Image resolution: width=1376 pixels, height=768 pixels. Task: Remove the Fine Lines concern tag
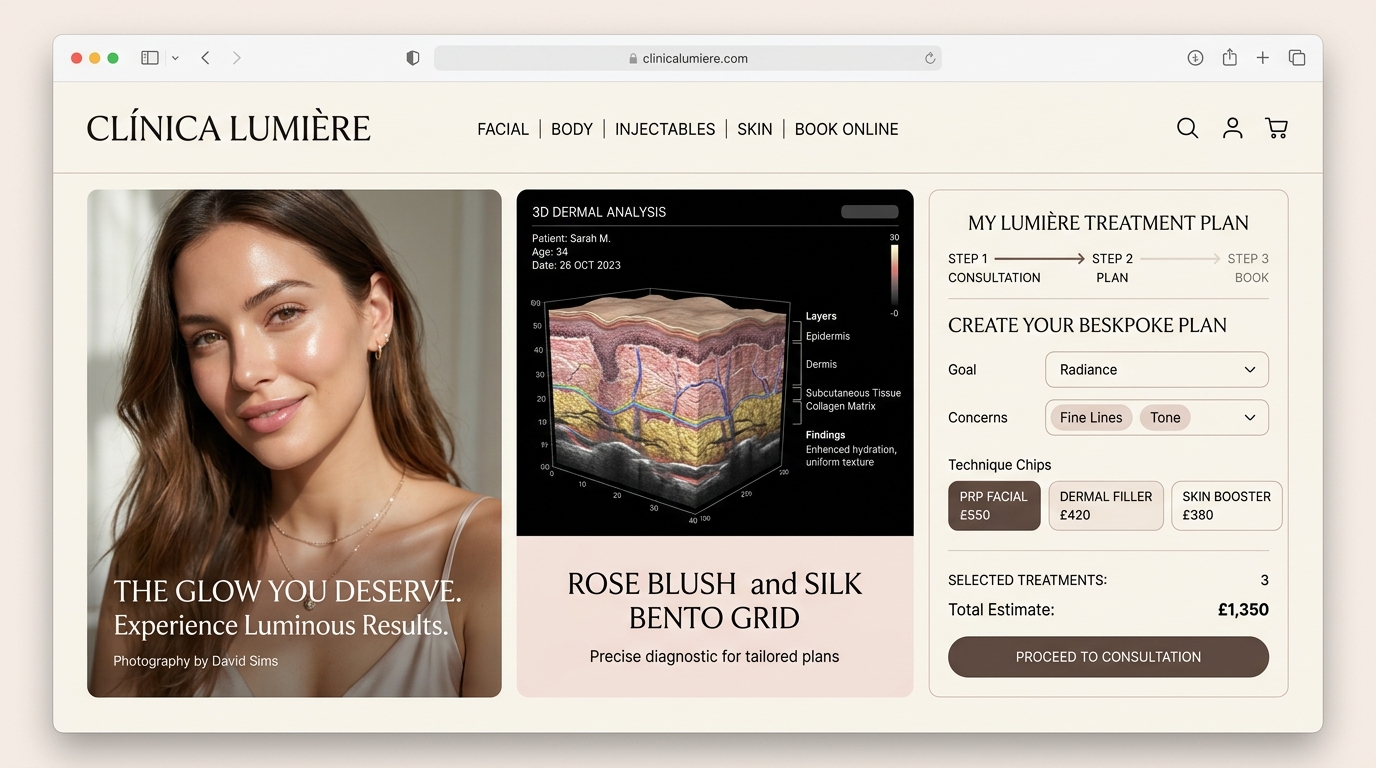[x=1091, y=418]
